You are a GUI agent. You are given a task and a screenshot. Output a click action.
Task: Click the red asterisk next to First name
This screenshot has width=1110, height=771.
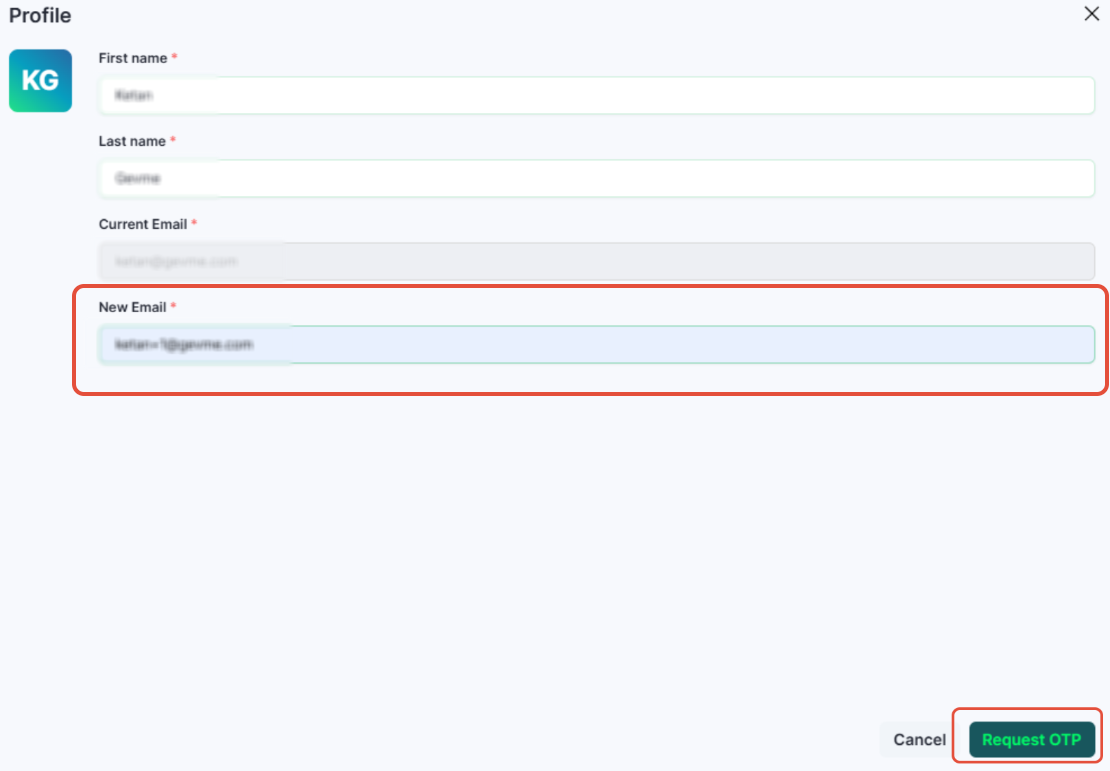click(176, 58)
